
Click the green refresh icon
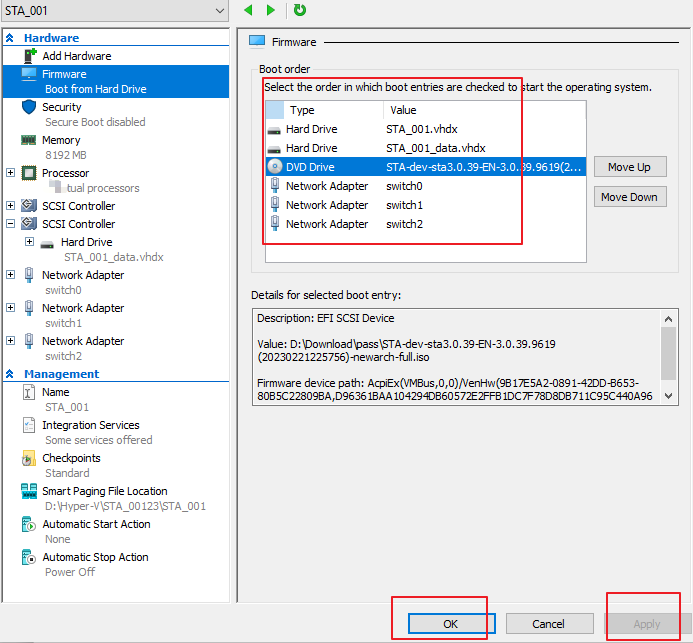click(299, 10)
